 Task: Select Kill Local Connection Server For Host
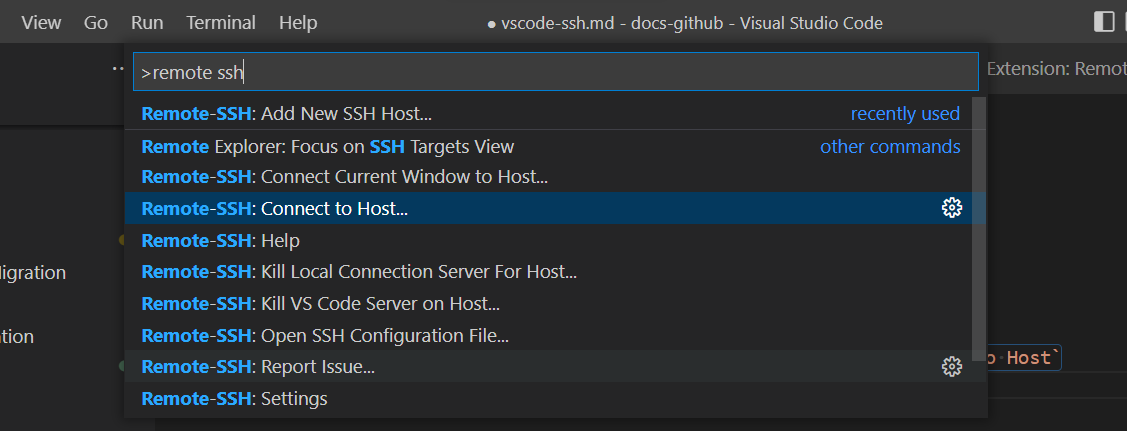click(555, 272)
